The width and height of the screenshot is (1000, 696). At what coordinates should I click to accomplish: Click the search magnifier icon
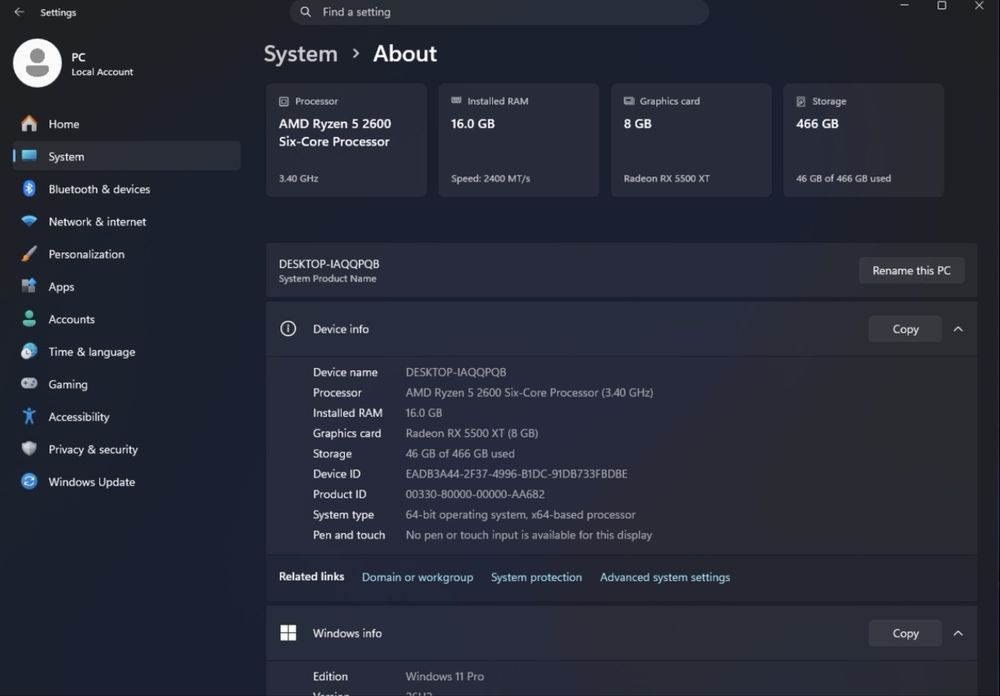tap(305, 12)
